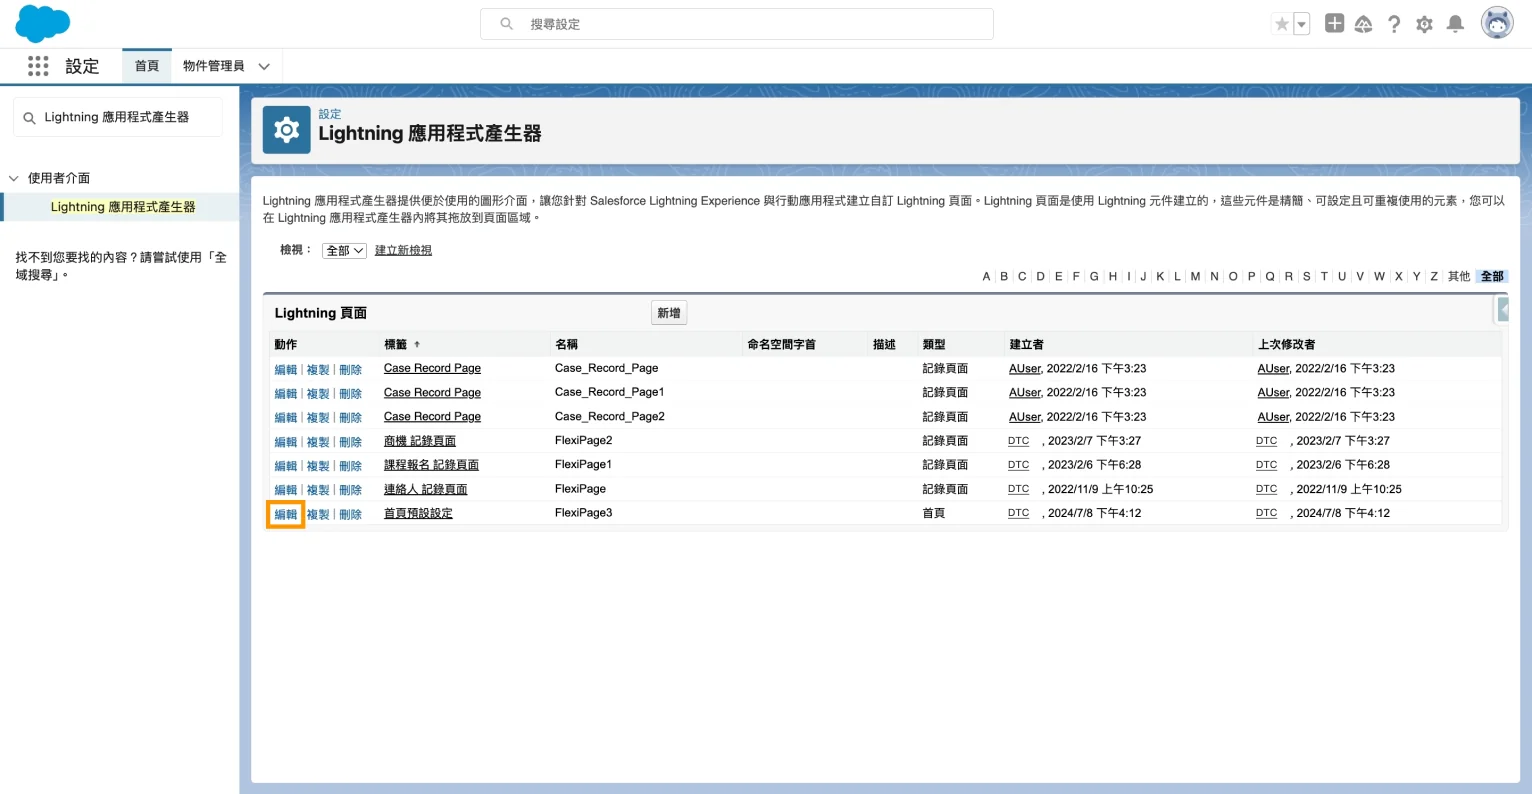Click 複製 for FlexiPage3 row
This screenshot has height=794, width=1532.
click(x=318, y=515)
